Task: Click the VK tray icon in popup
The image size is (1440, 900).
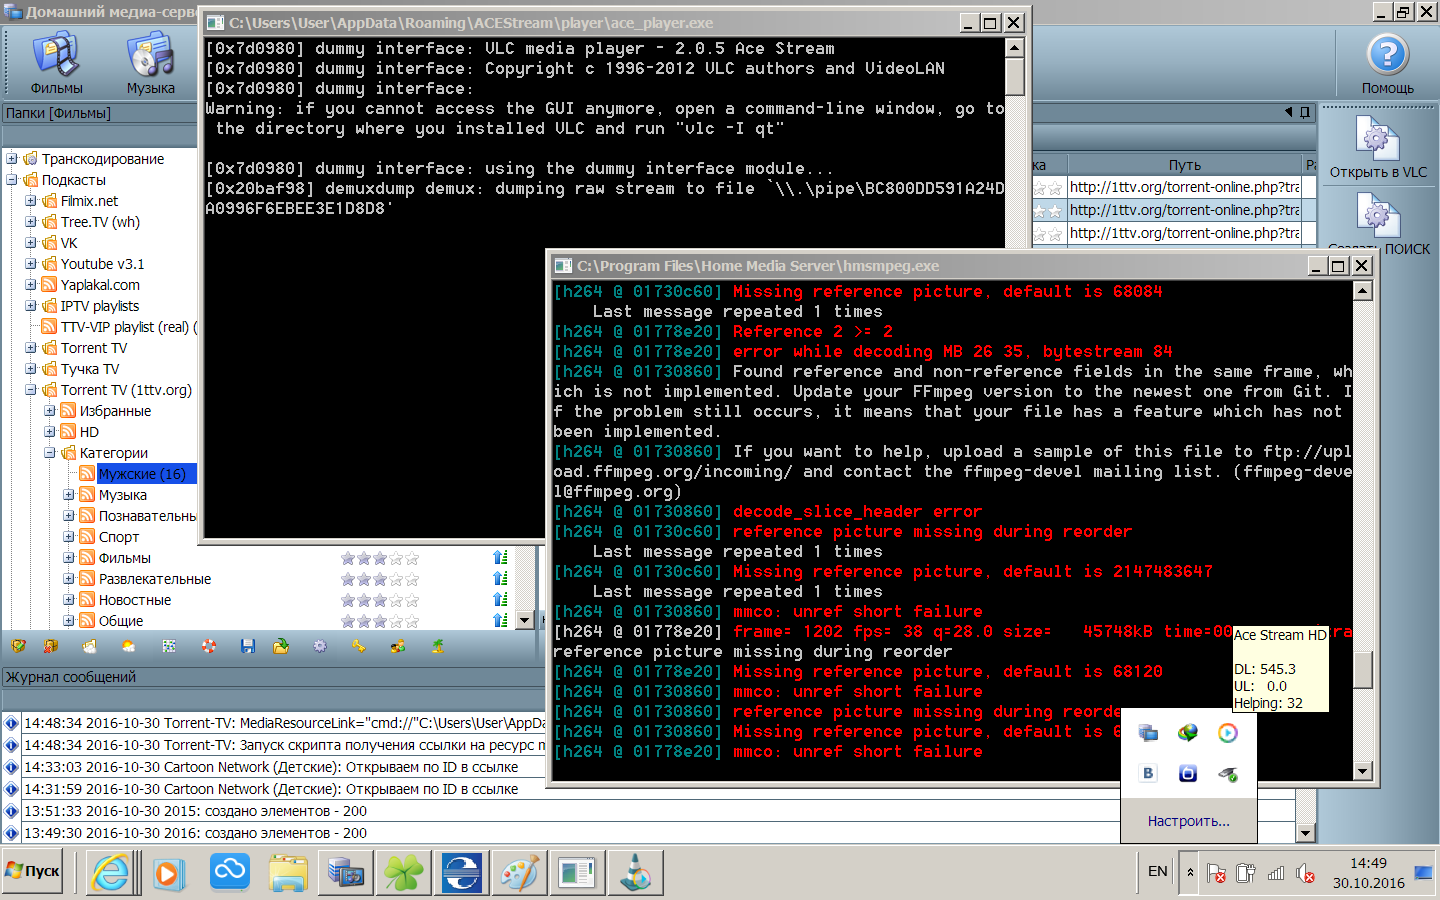Action: [1148, 773]
